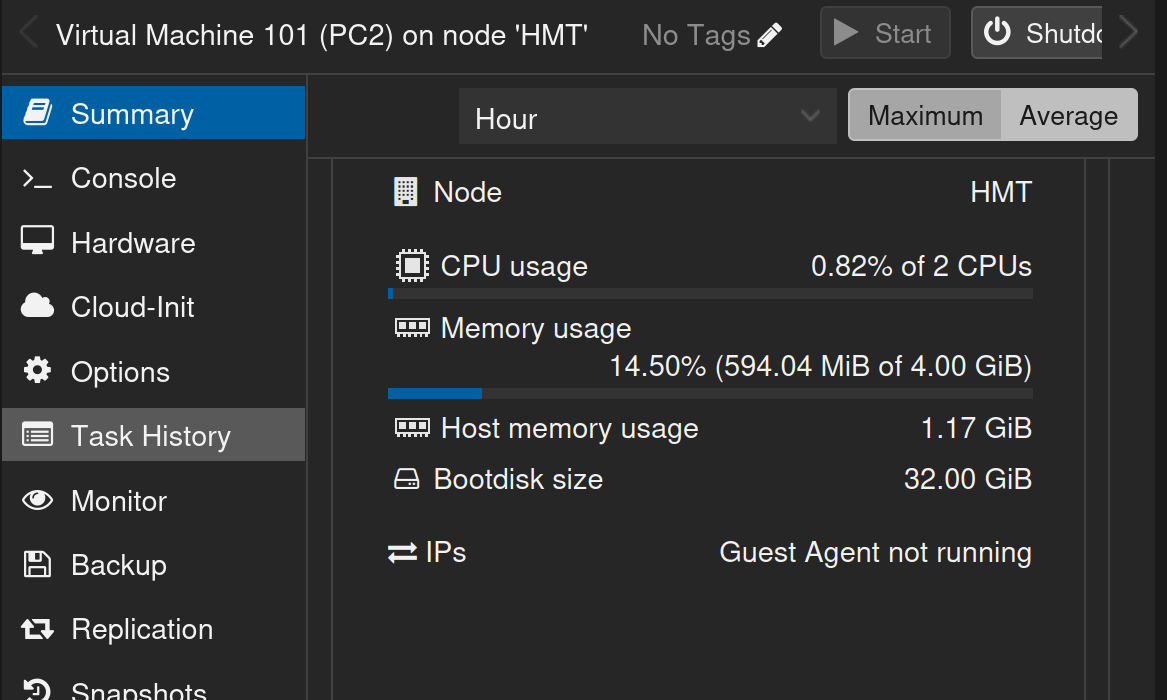Click the timeframe dropdown chevron arrow

pos(810,116)
